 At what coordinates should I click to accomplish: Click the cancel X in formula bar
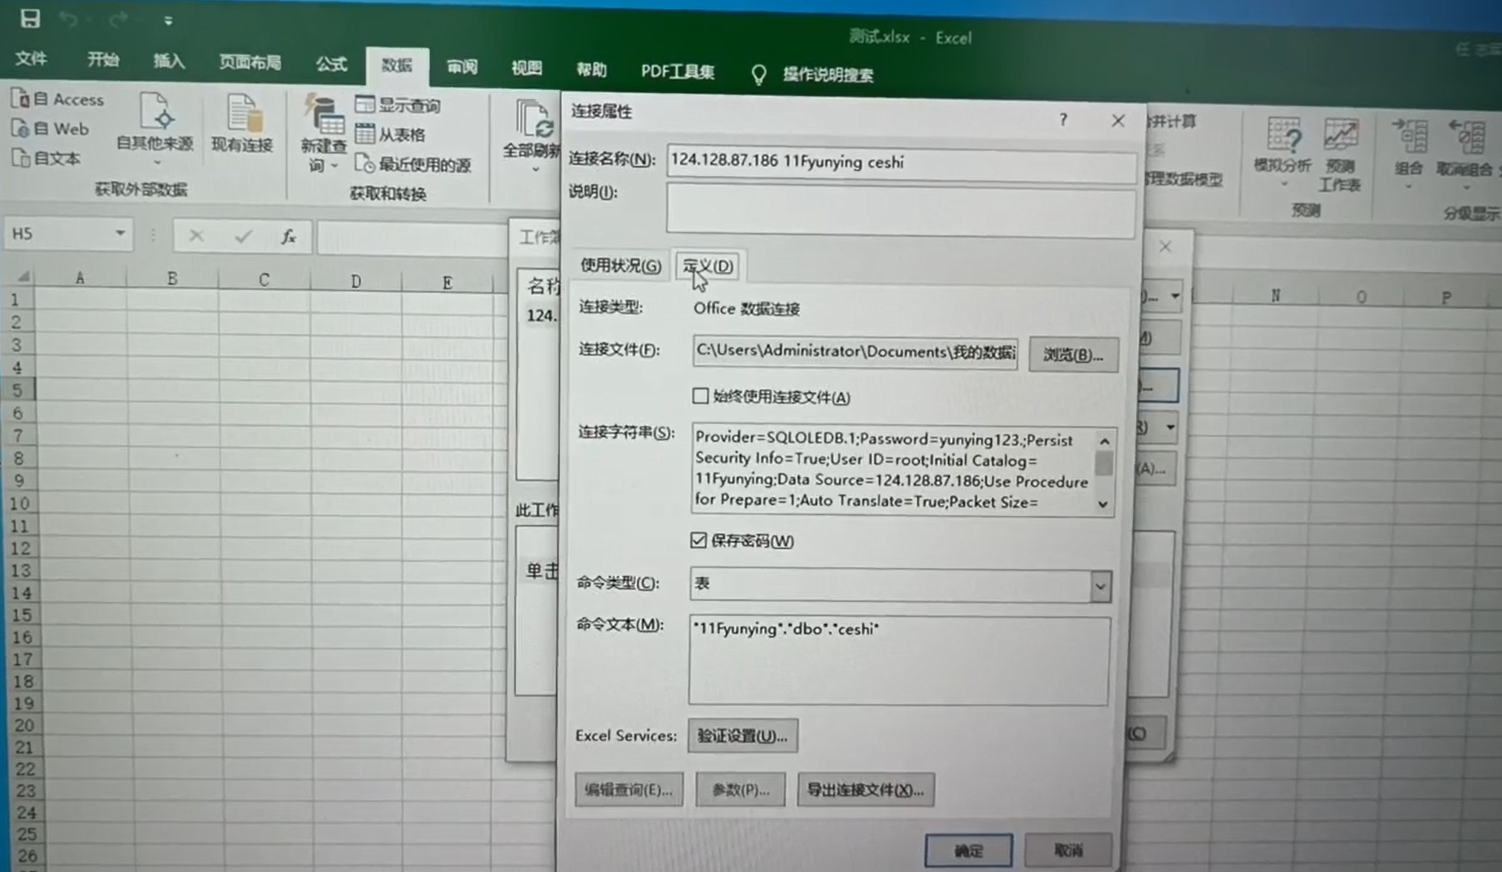click(196, 236)
